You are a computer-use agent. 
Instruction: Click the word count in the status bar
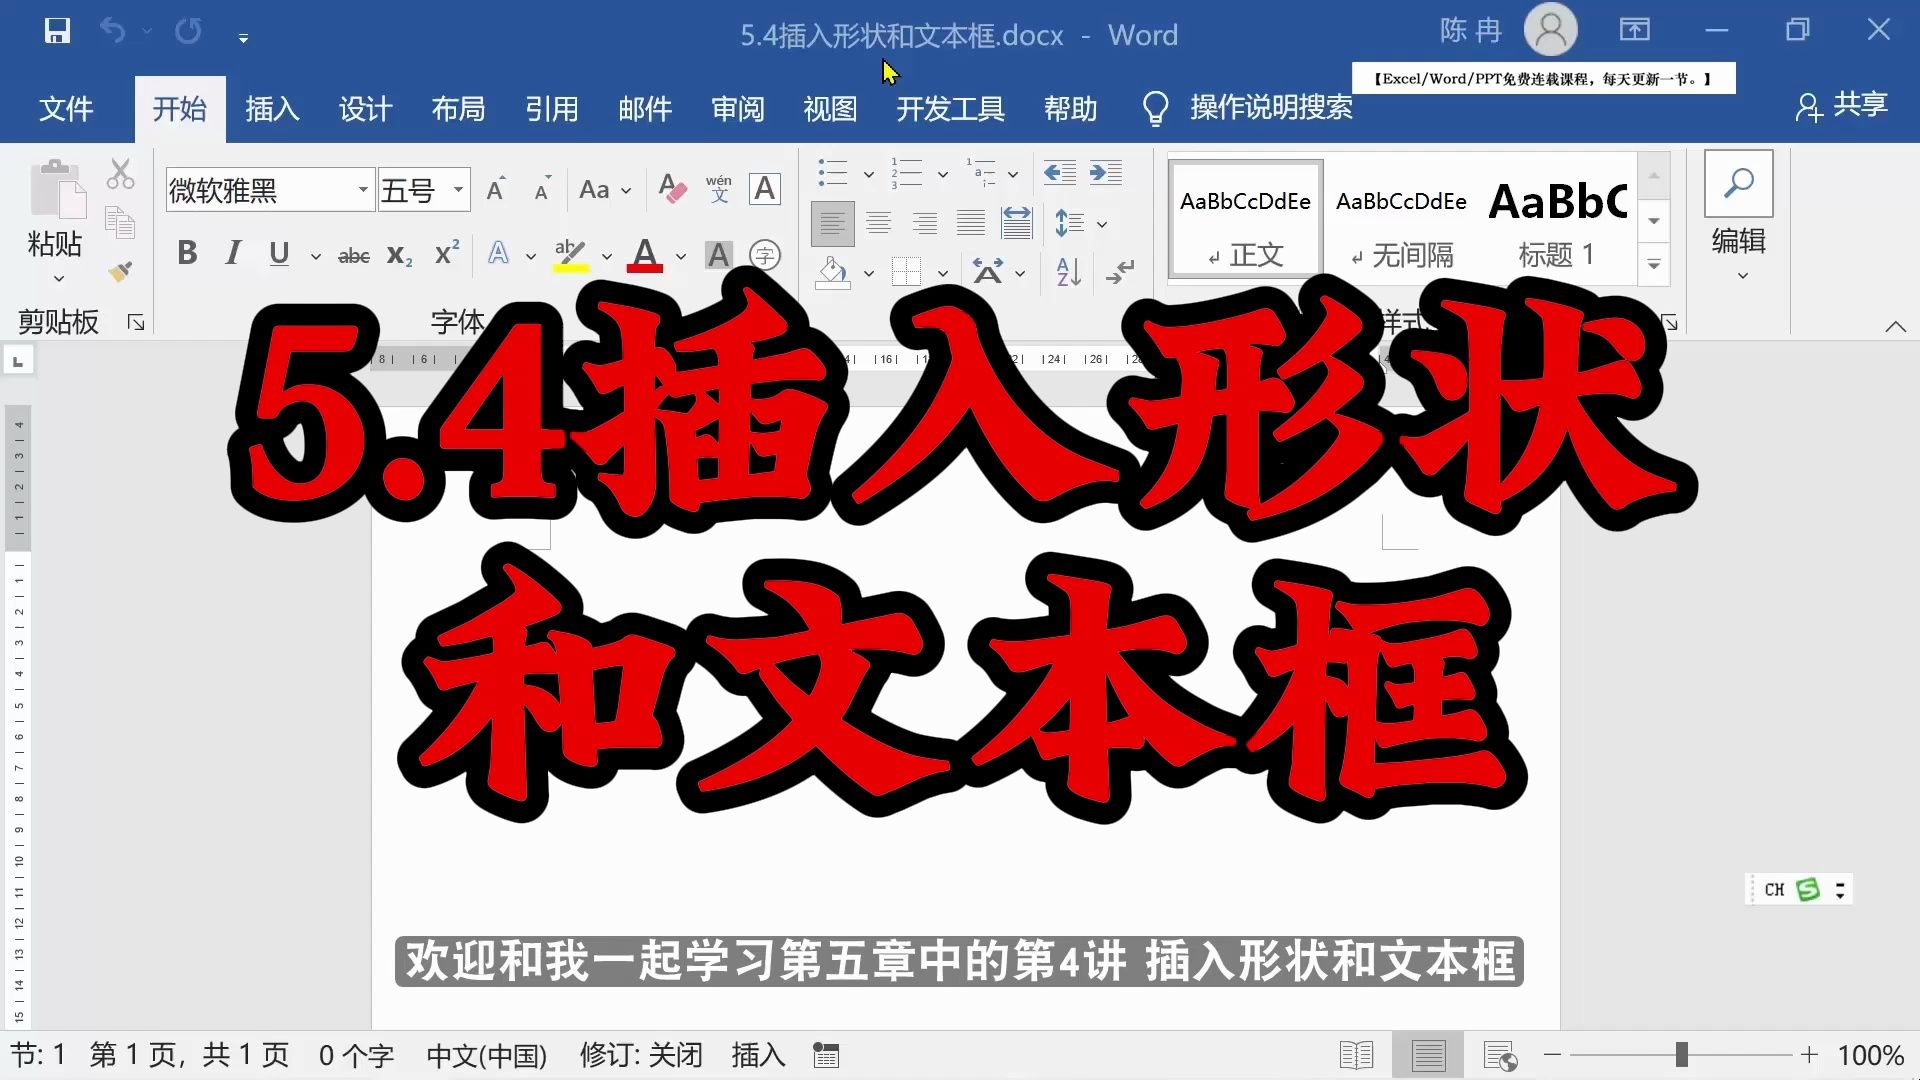[355, 1054]
